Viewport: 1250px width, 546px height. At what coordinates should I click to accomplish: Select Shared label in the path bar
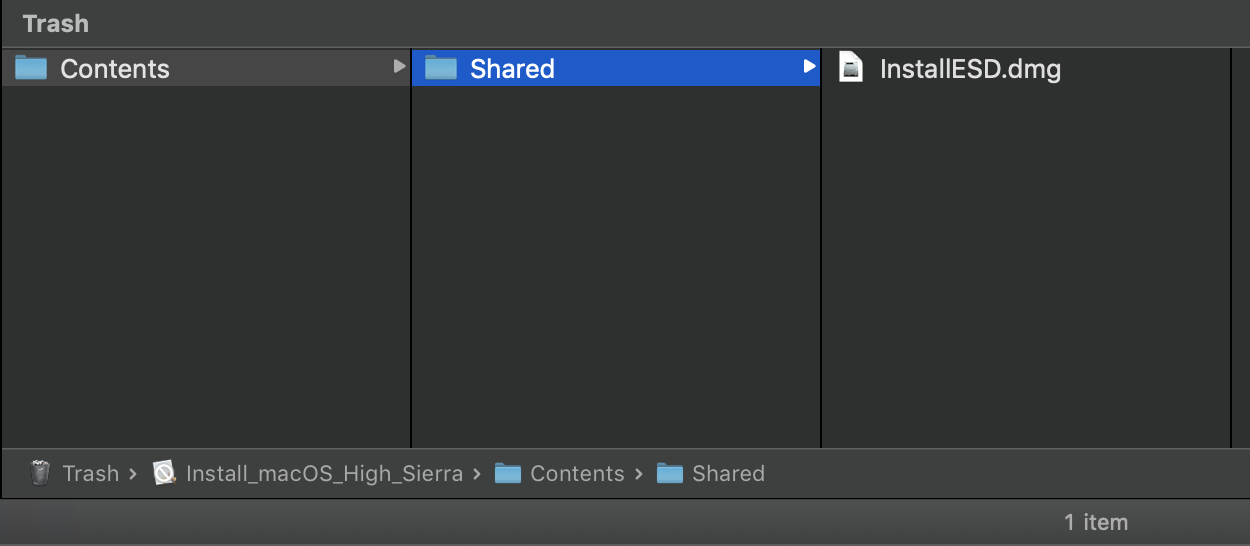coord(728,474)
